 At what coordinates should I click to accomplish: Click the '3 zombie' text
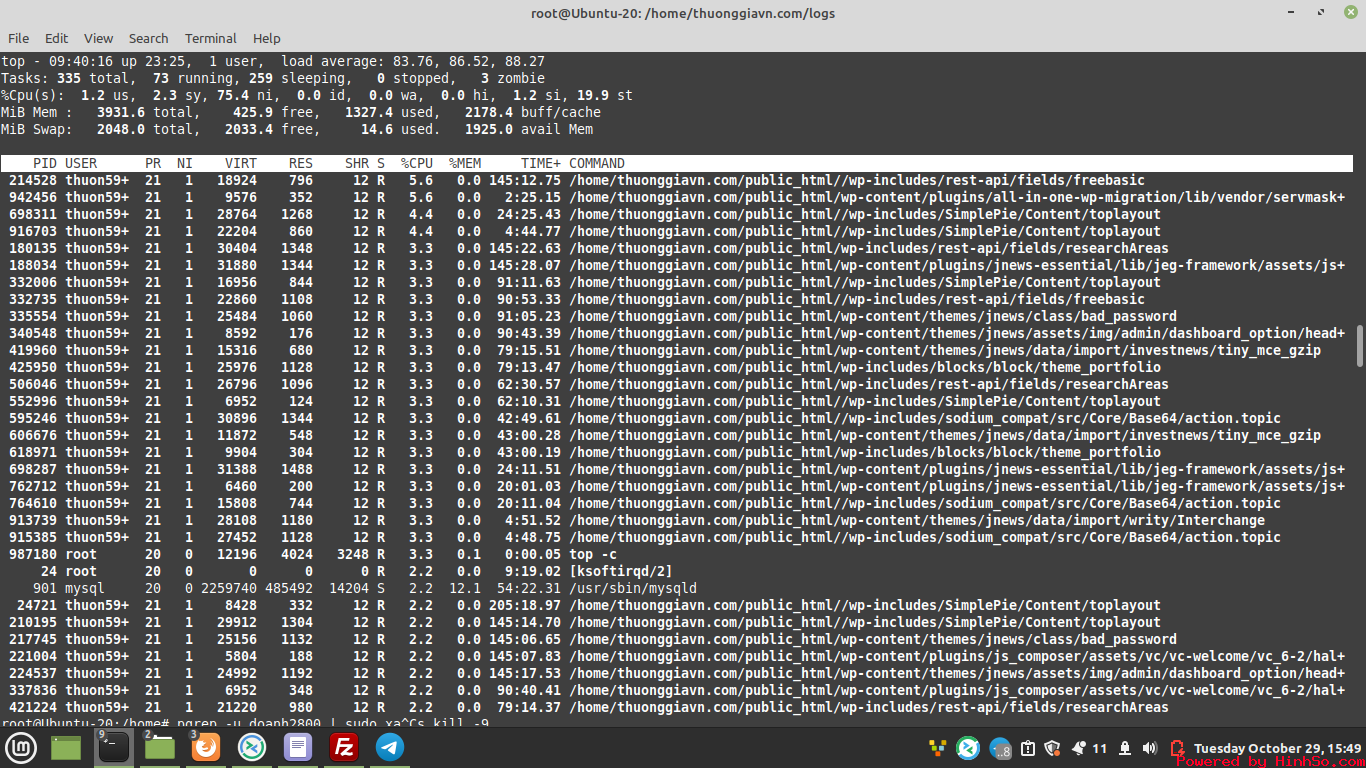(513, 78)
